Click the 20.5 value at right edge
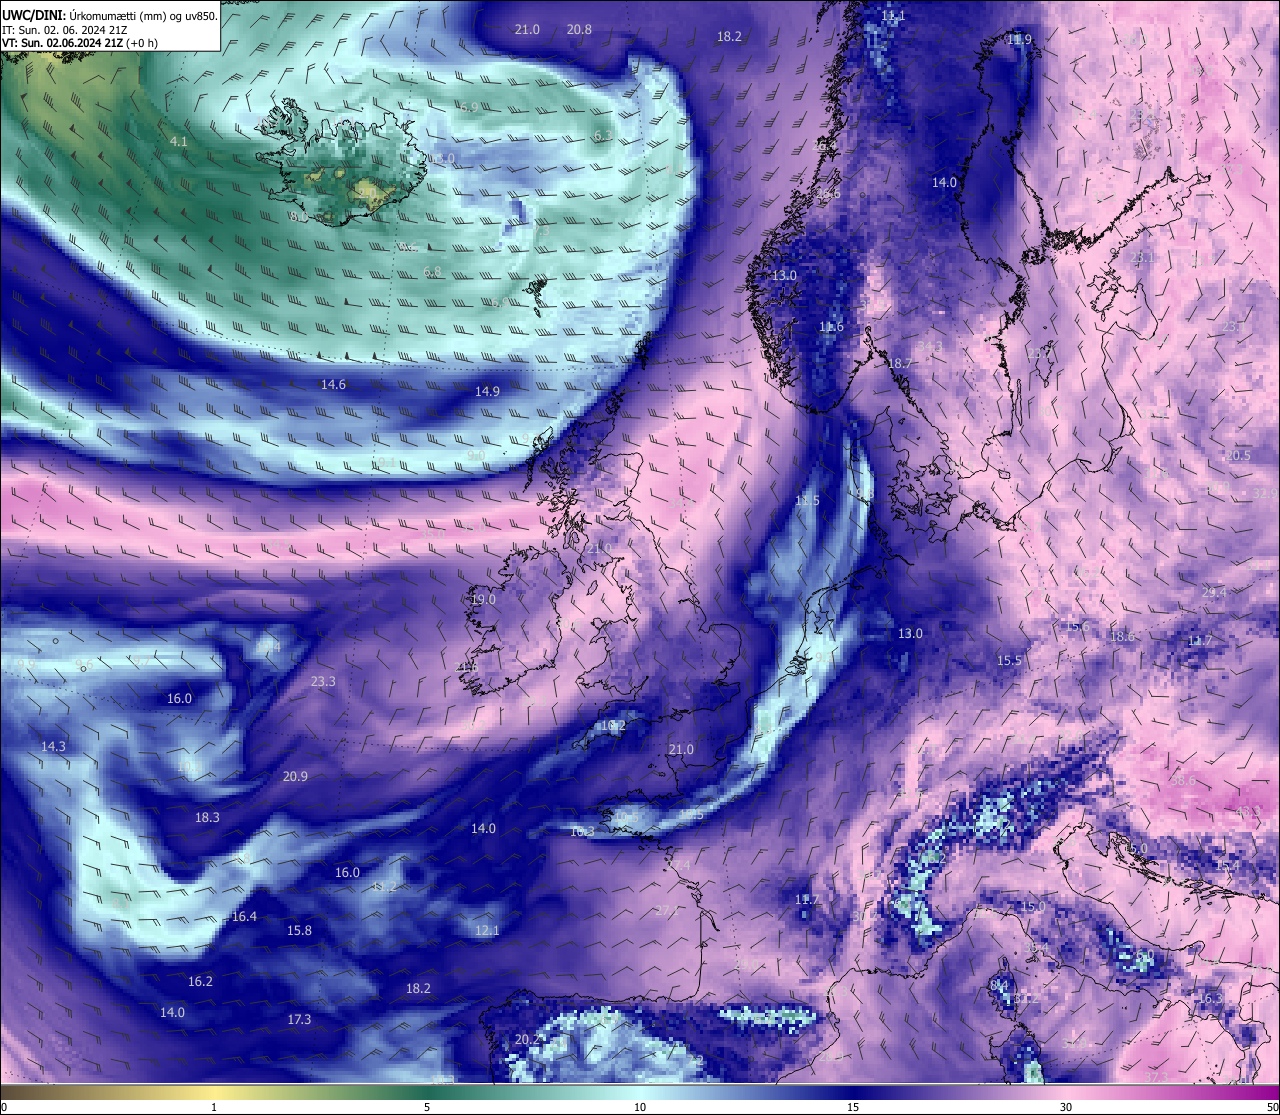The height and width of the screenshot is (1115, 1280). 1237,456
